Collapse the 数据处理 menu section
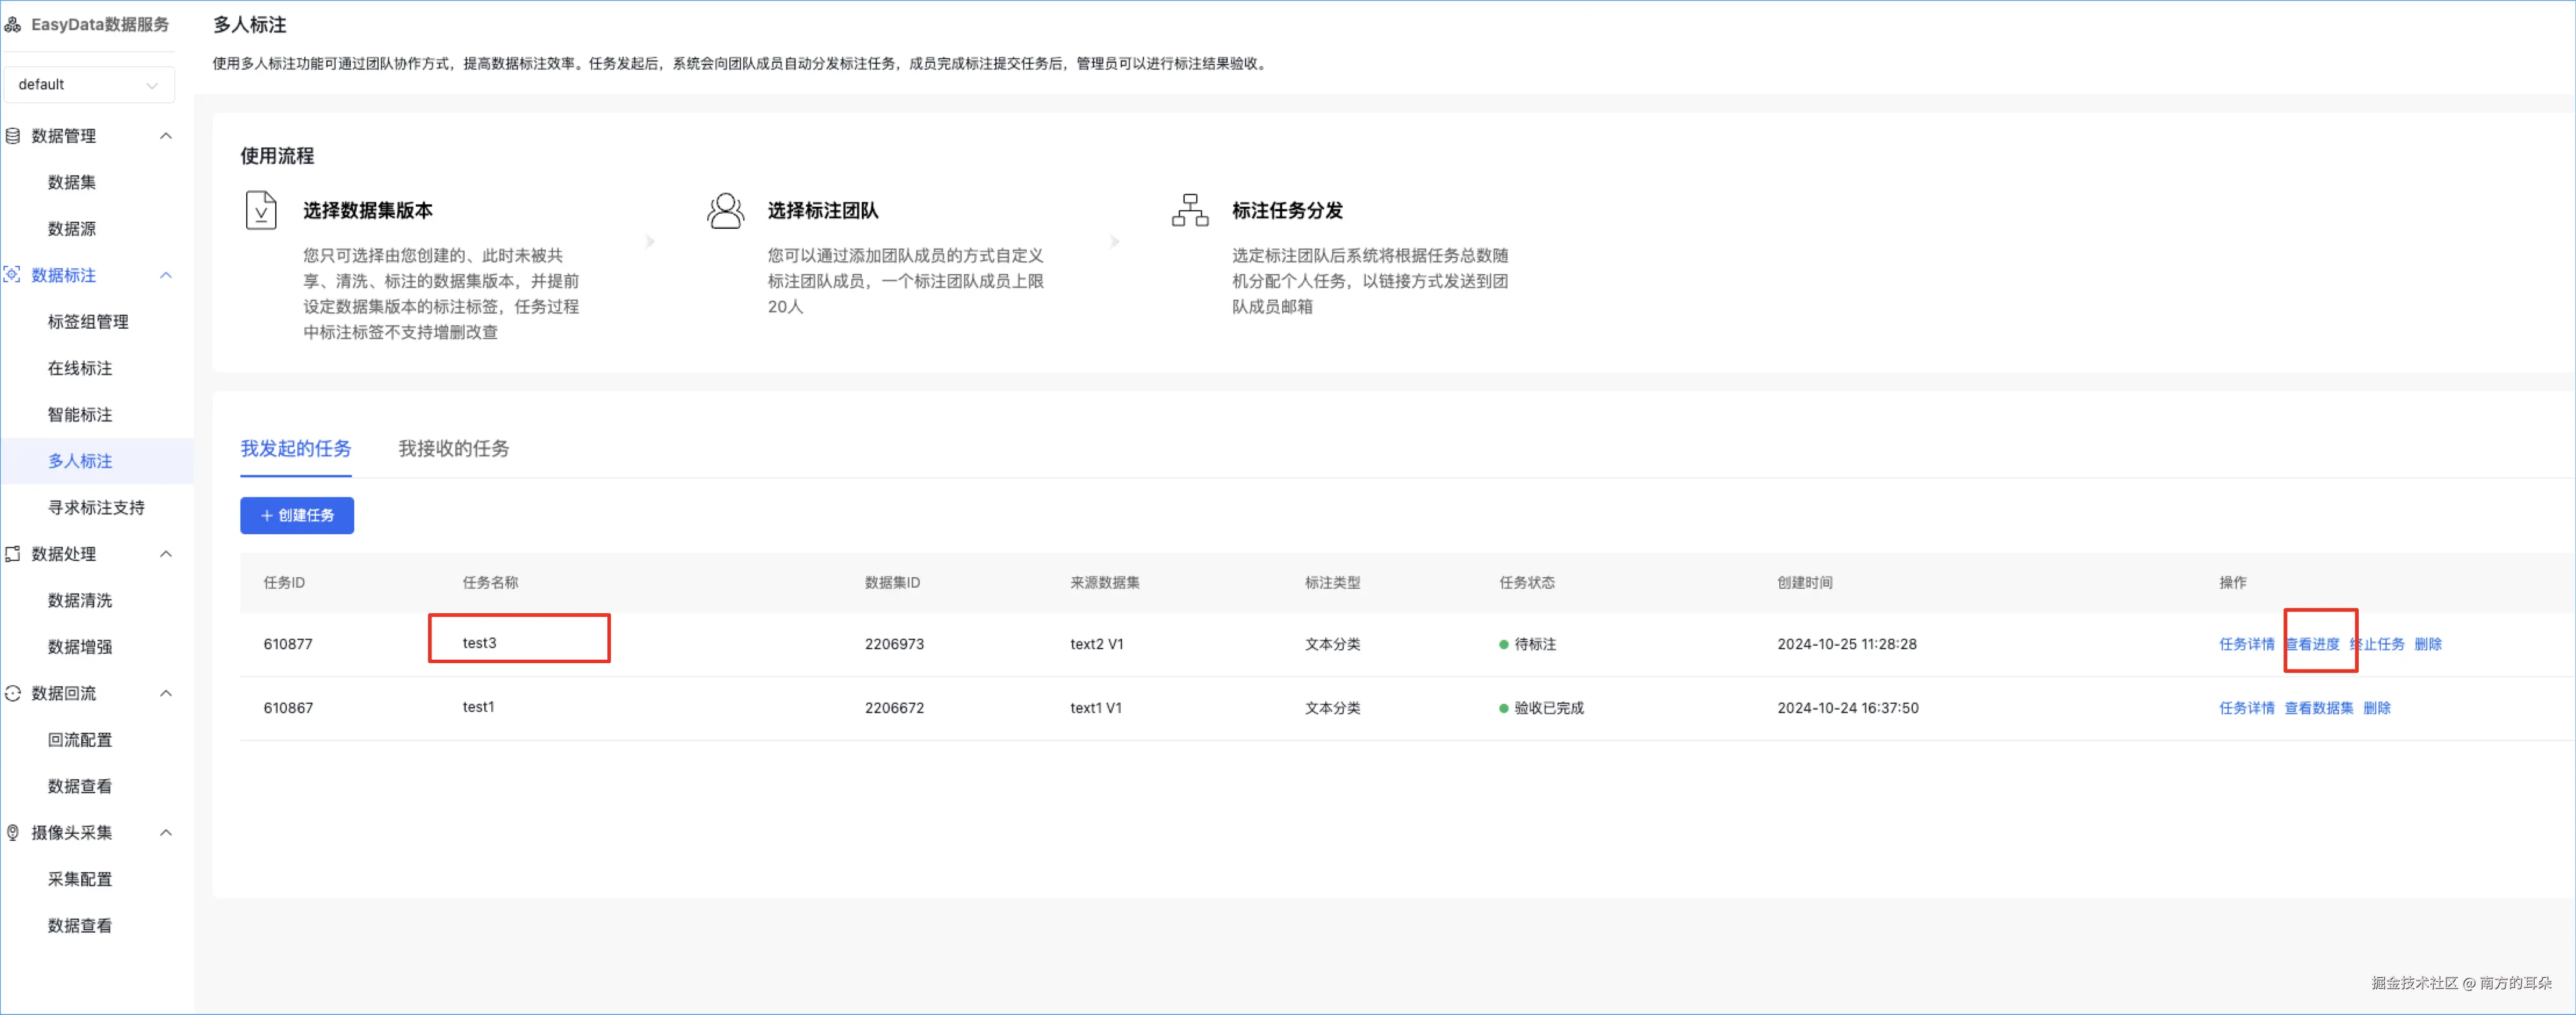 point(166,554)
